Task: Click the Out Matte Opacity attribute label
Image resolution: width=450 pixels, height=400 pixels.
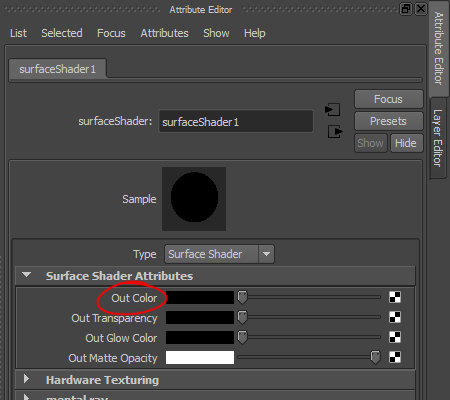Action: (113, 358)
